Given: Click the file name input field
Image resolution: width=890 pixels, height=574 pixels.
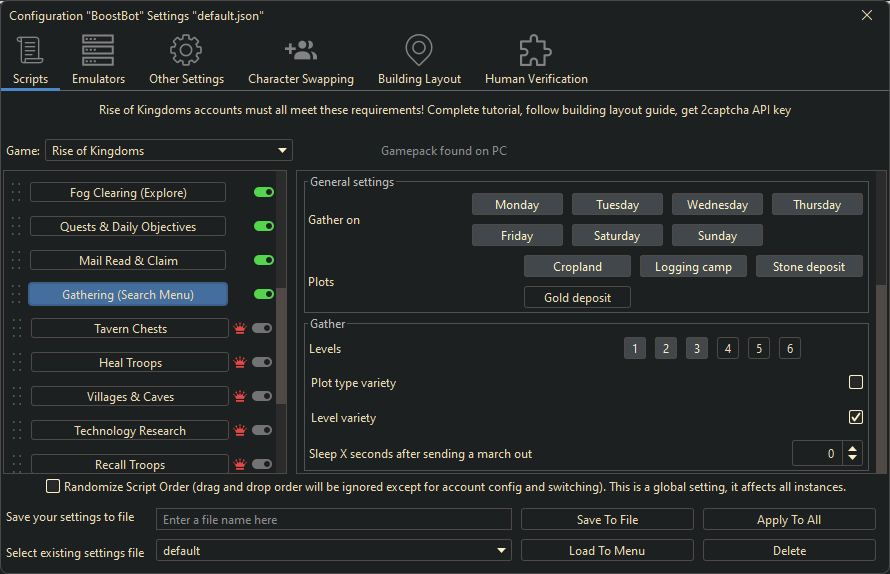Looking at the screenshot, I should point(334,519).
